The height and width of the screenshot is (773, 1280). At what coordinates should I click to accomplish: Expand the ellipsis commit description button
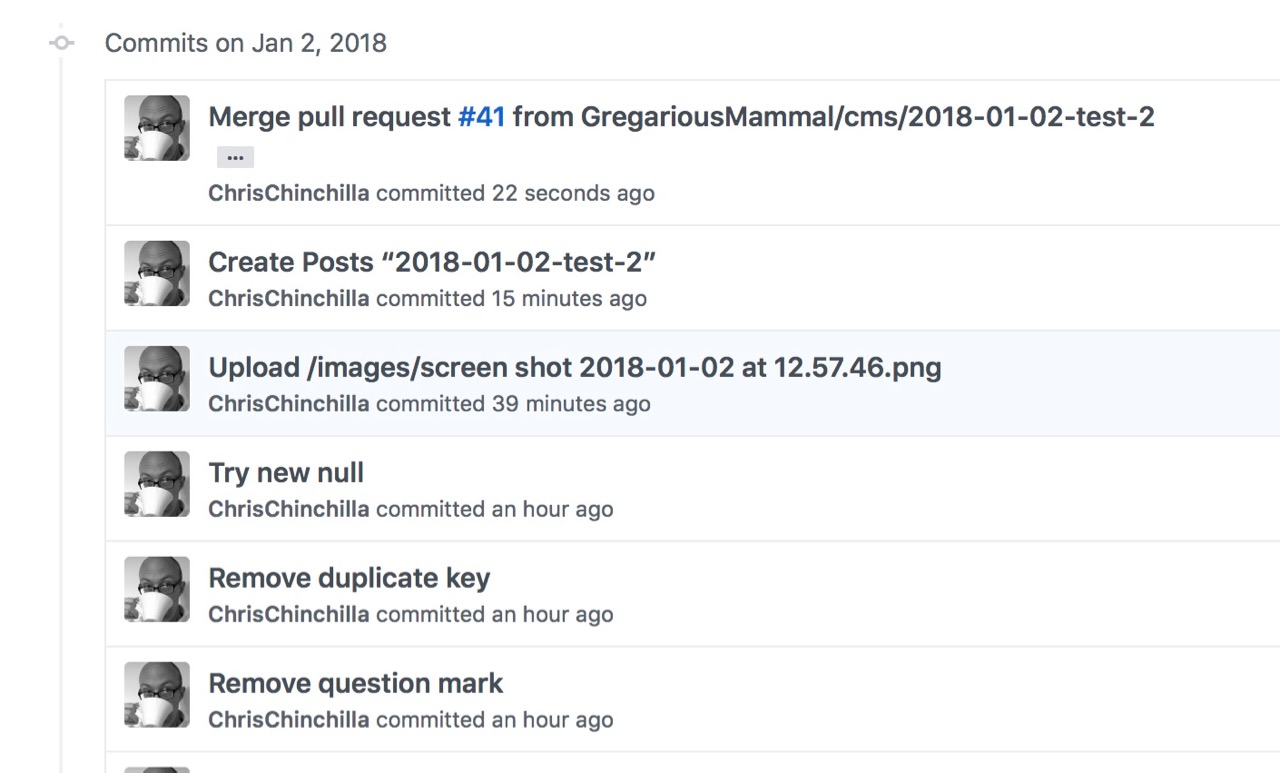click(235, 157)
